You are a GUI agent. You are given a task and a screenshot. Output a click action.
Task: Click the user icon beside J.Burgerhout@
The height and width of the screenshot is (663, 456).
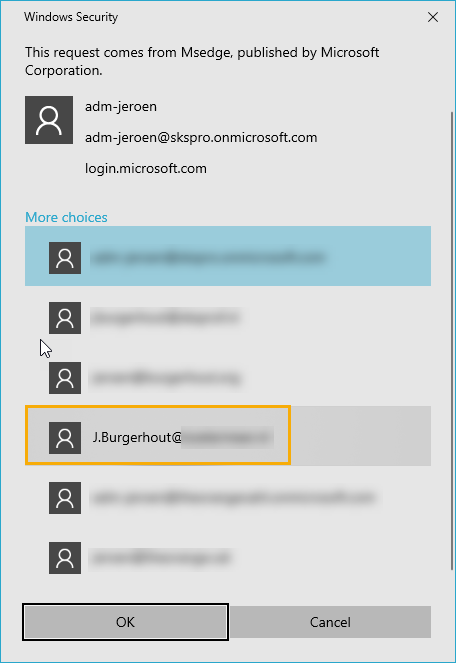point(65,438)
